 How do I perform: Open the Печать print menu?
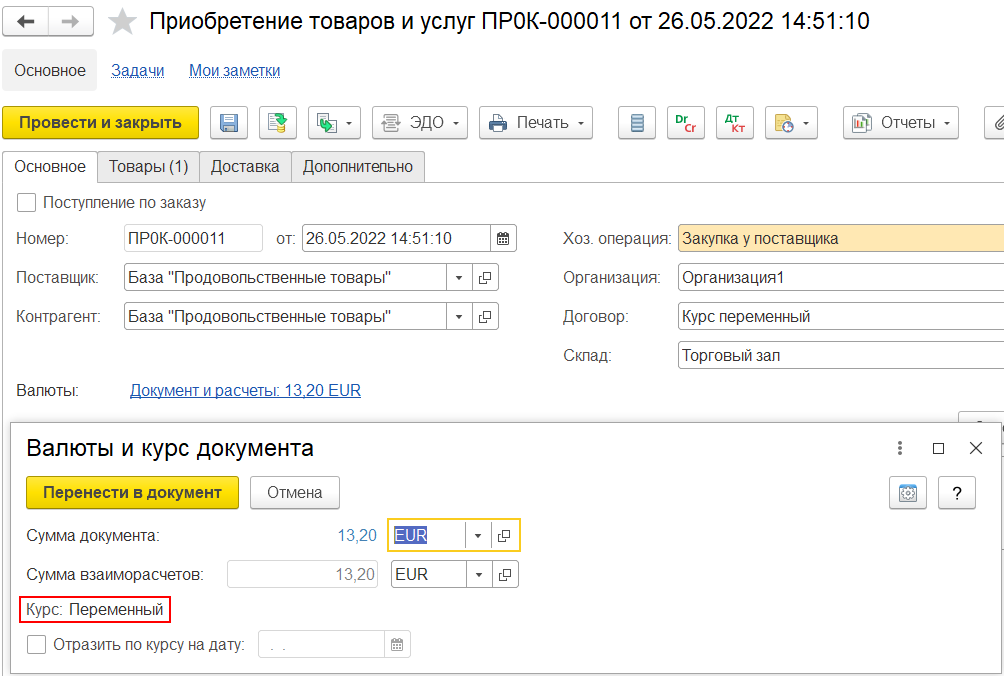536,122
